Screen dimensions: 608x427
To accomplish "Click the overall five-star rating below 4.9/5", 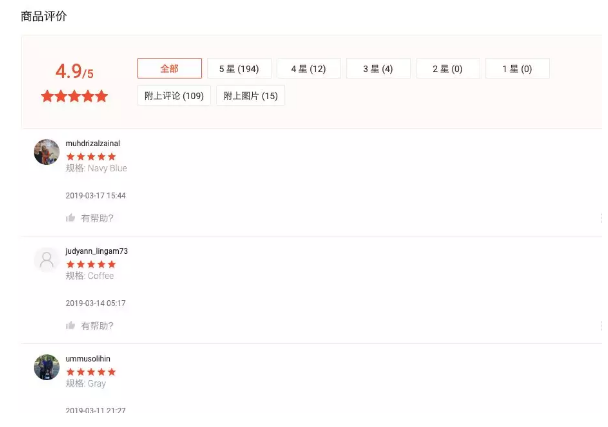I will tap(74, 96).
